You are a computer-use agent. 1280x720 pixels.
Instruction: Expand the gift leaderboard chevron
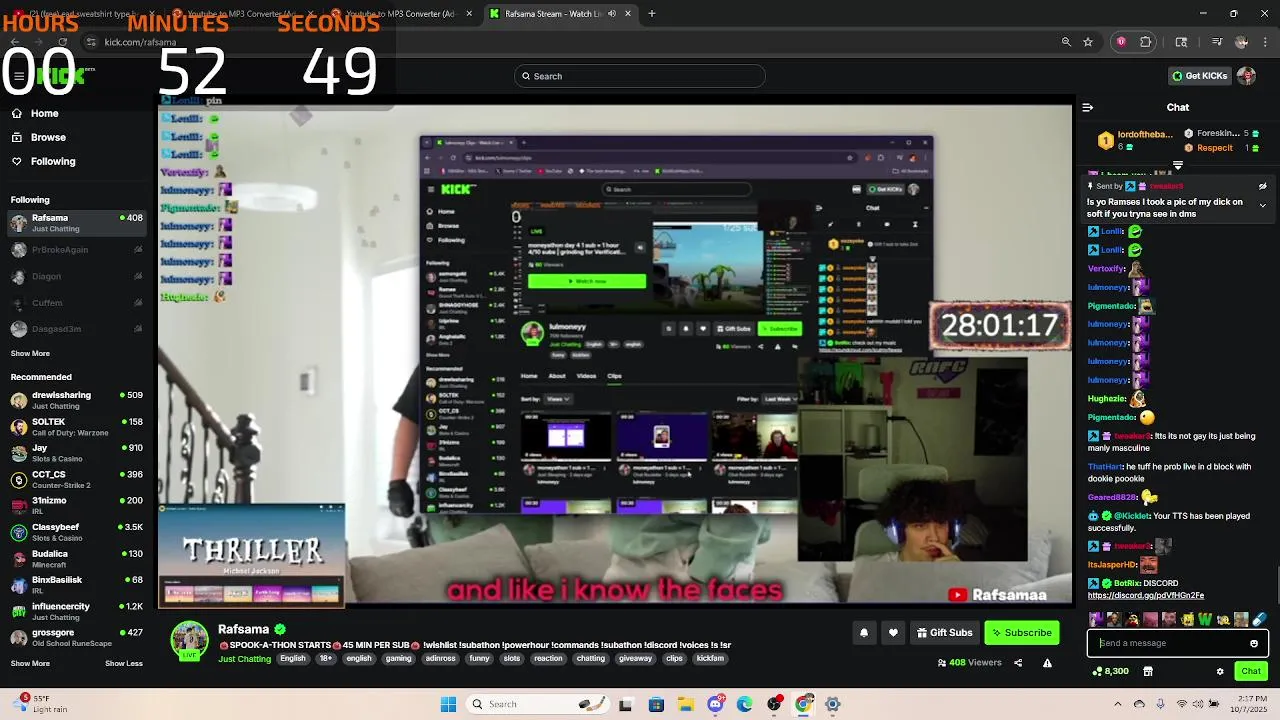click(x=1178, y=166)
